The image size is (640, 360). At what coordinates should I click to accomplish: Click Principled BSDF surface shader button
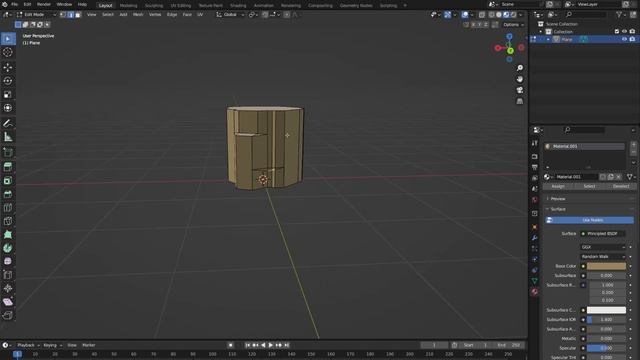click(603, 234)
